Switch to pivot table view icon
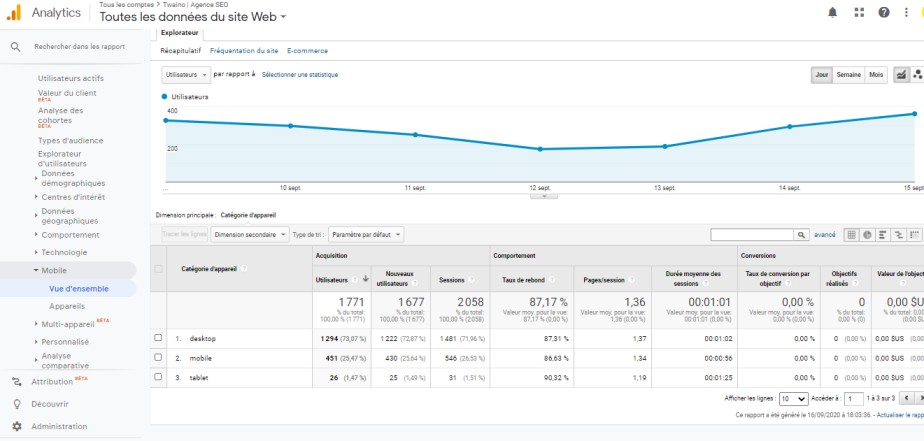Screen dimensions: 924x441 915,235
